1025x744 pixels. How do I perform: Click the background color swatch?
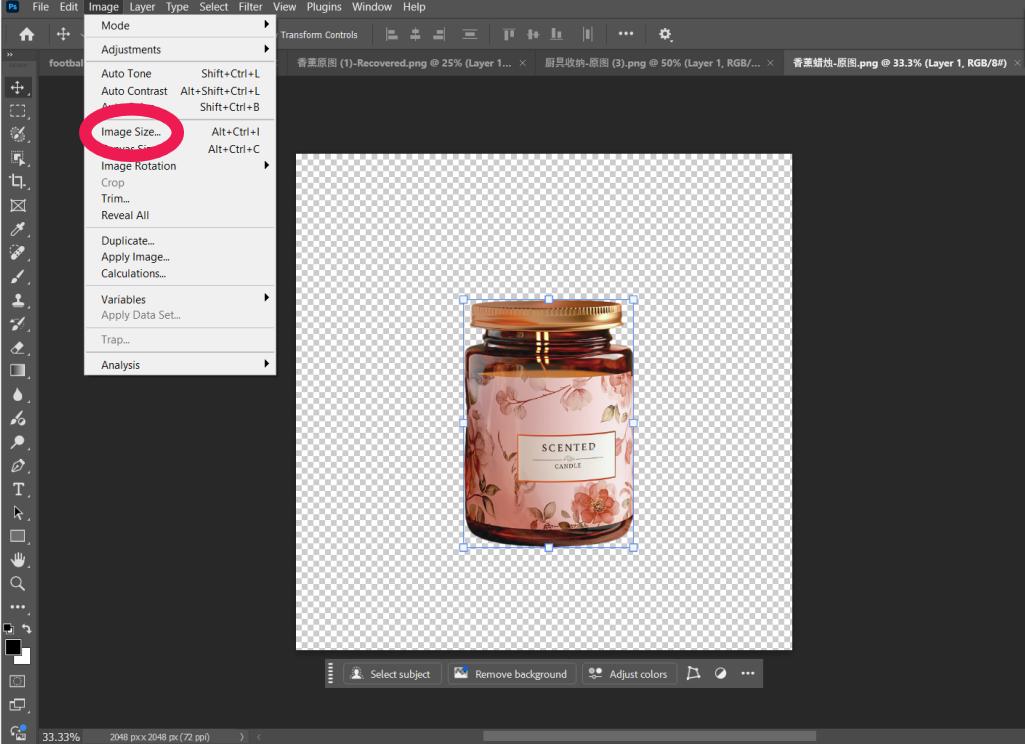pyautogui.click(x=25, y=658)
